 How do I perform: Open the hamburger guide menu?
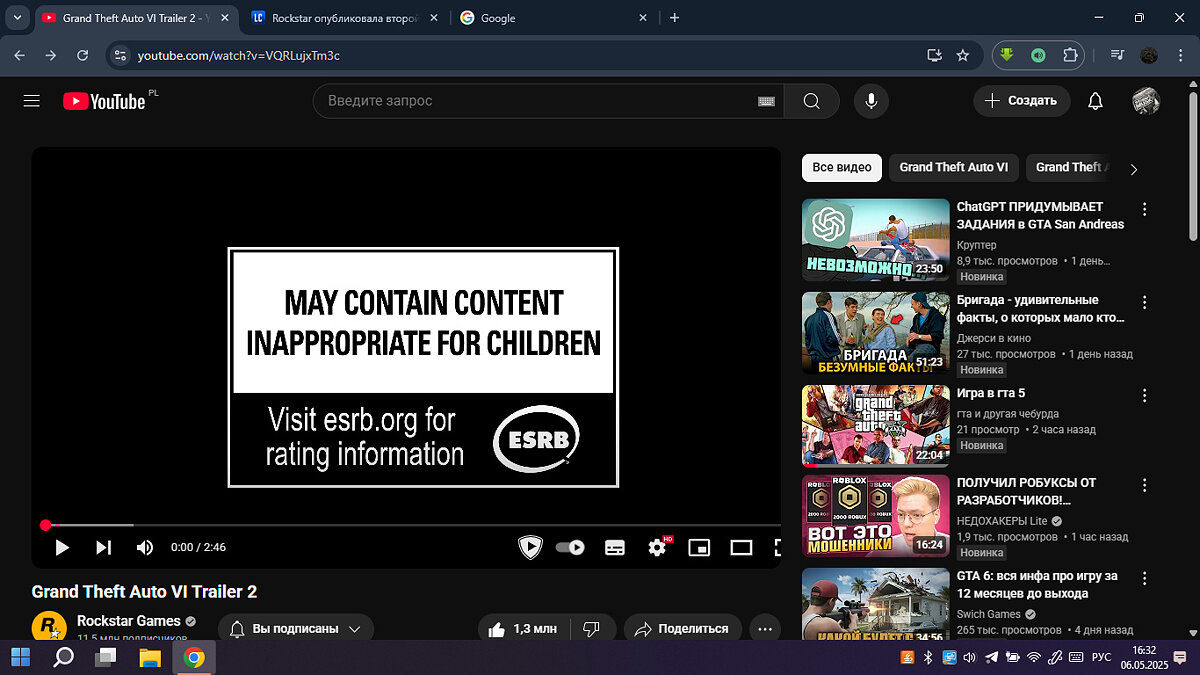[31, 101]
